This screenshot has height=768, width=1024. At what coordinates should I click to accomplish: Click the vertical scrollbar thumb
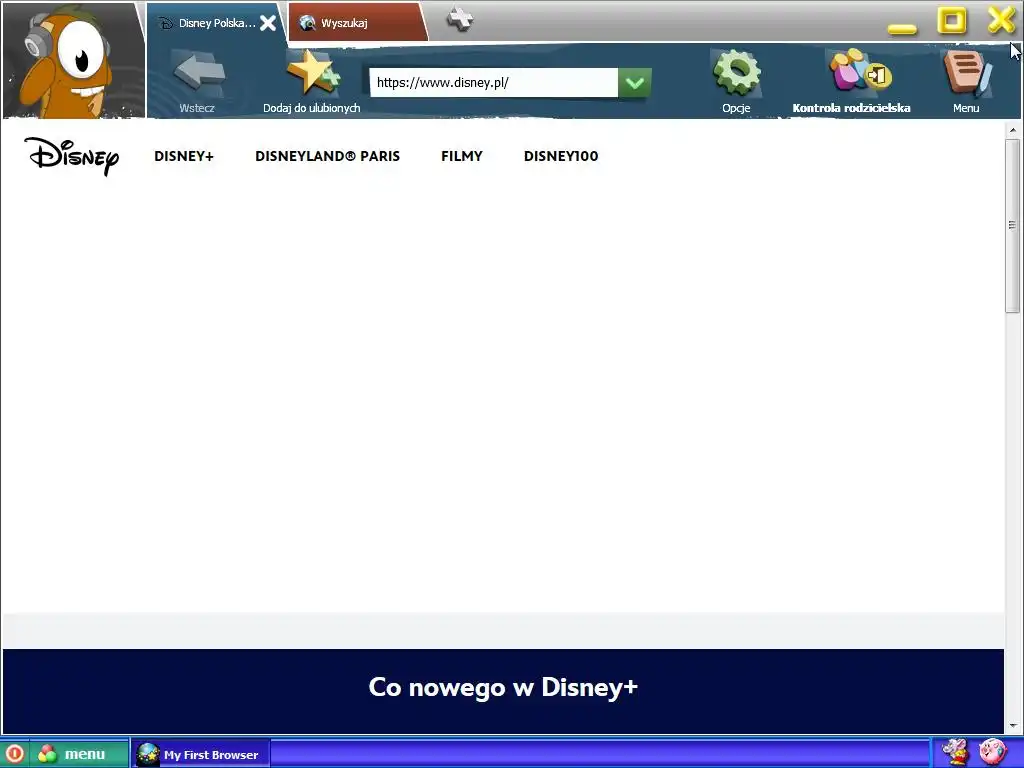pos(1012,225)
